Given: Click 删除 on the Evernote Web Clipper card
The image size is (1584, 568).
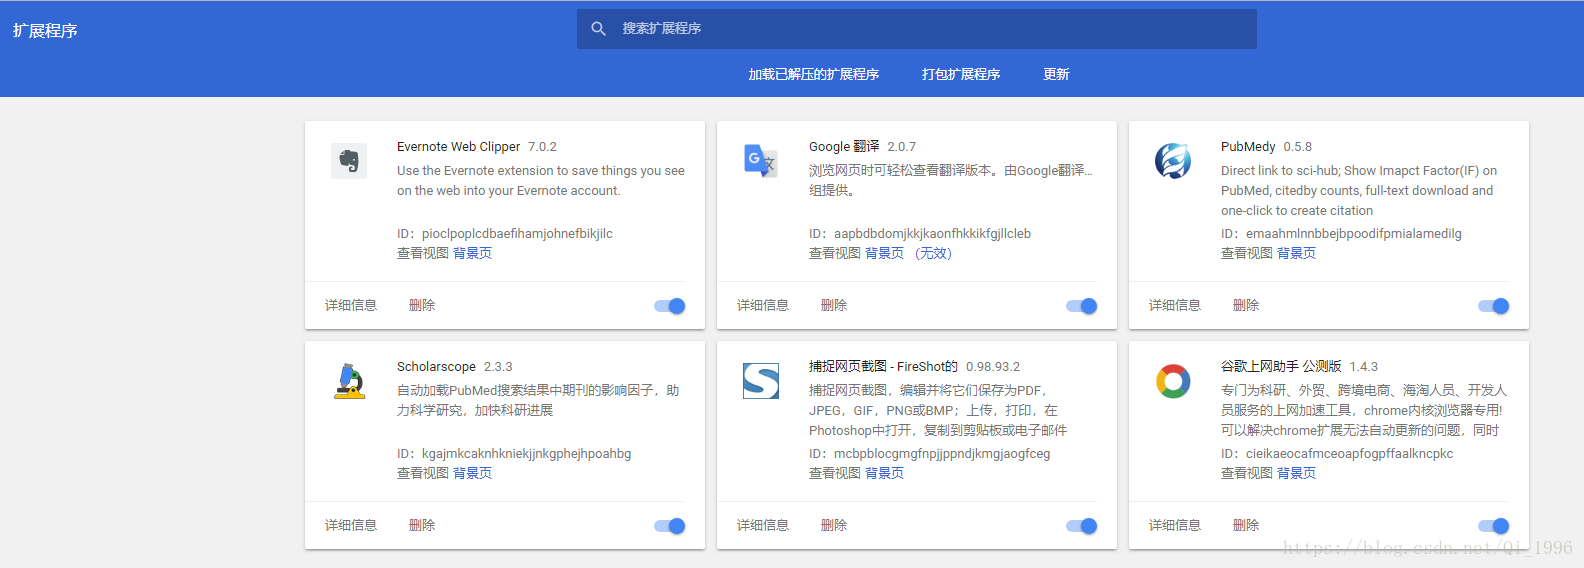Looking at the screenshot, I should pos(422,305).
